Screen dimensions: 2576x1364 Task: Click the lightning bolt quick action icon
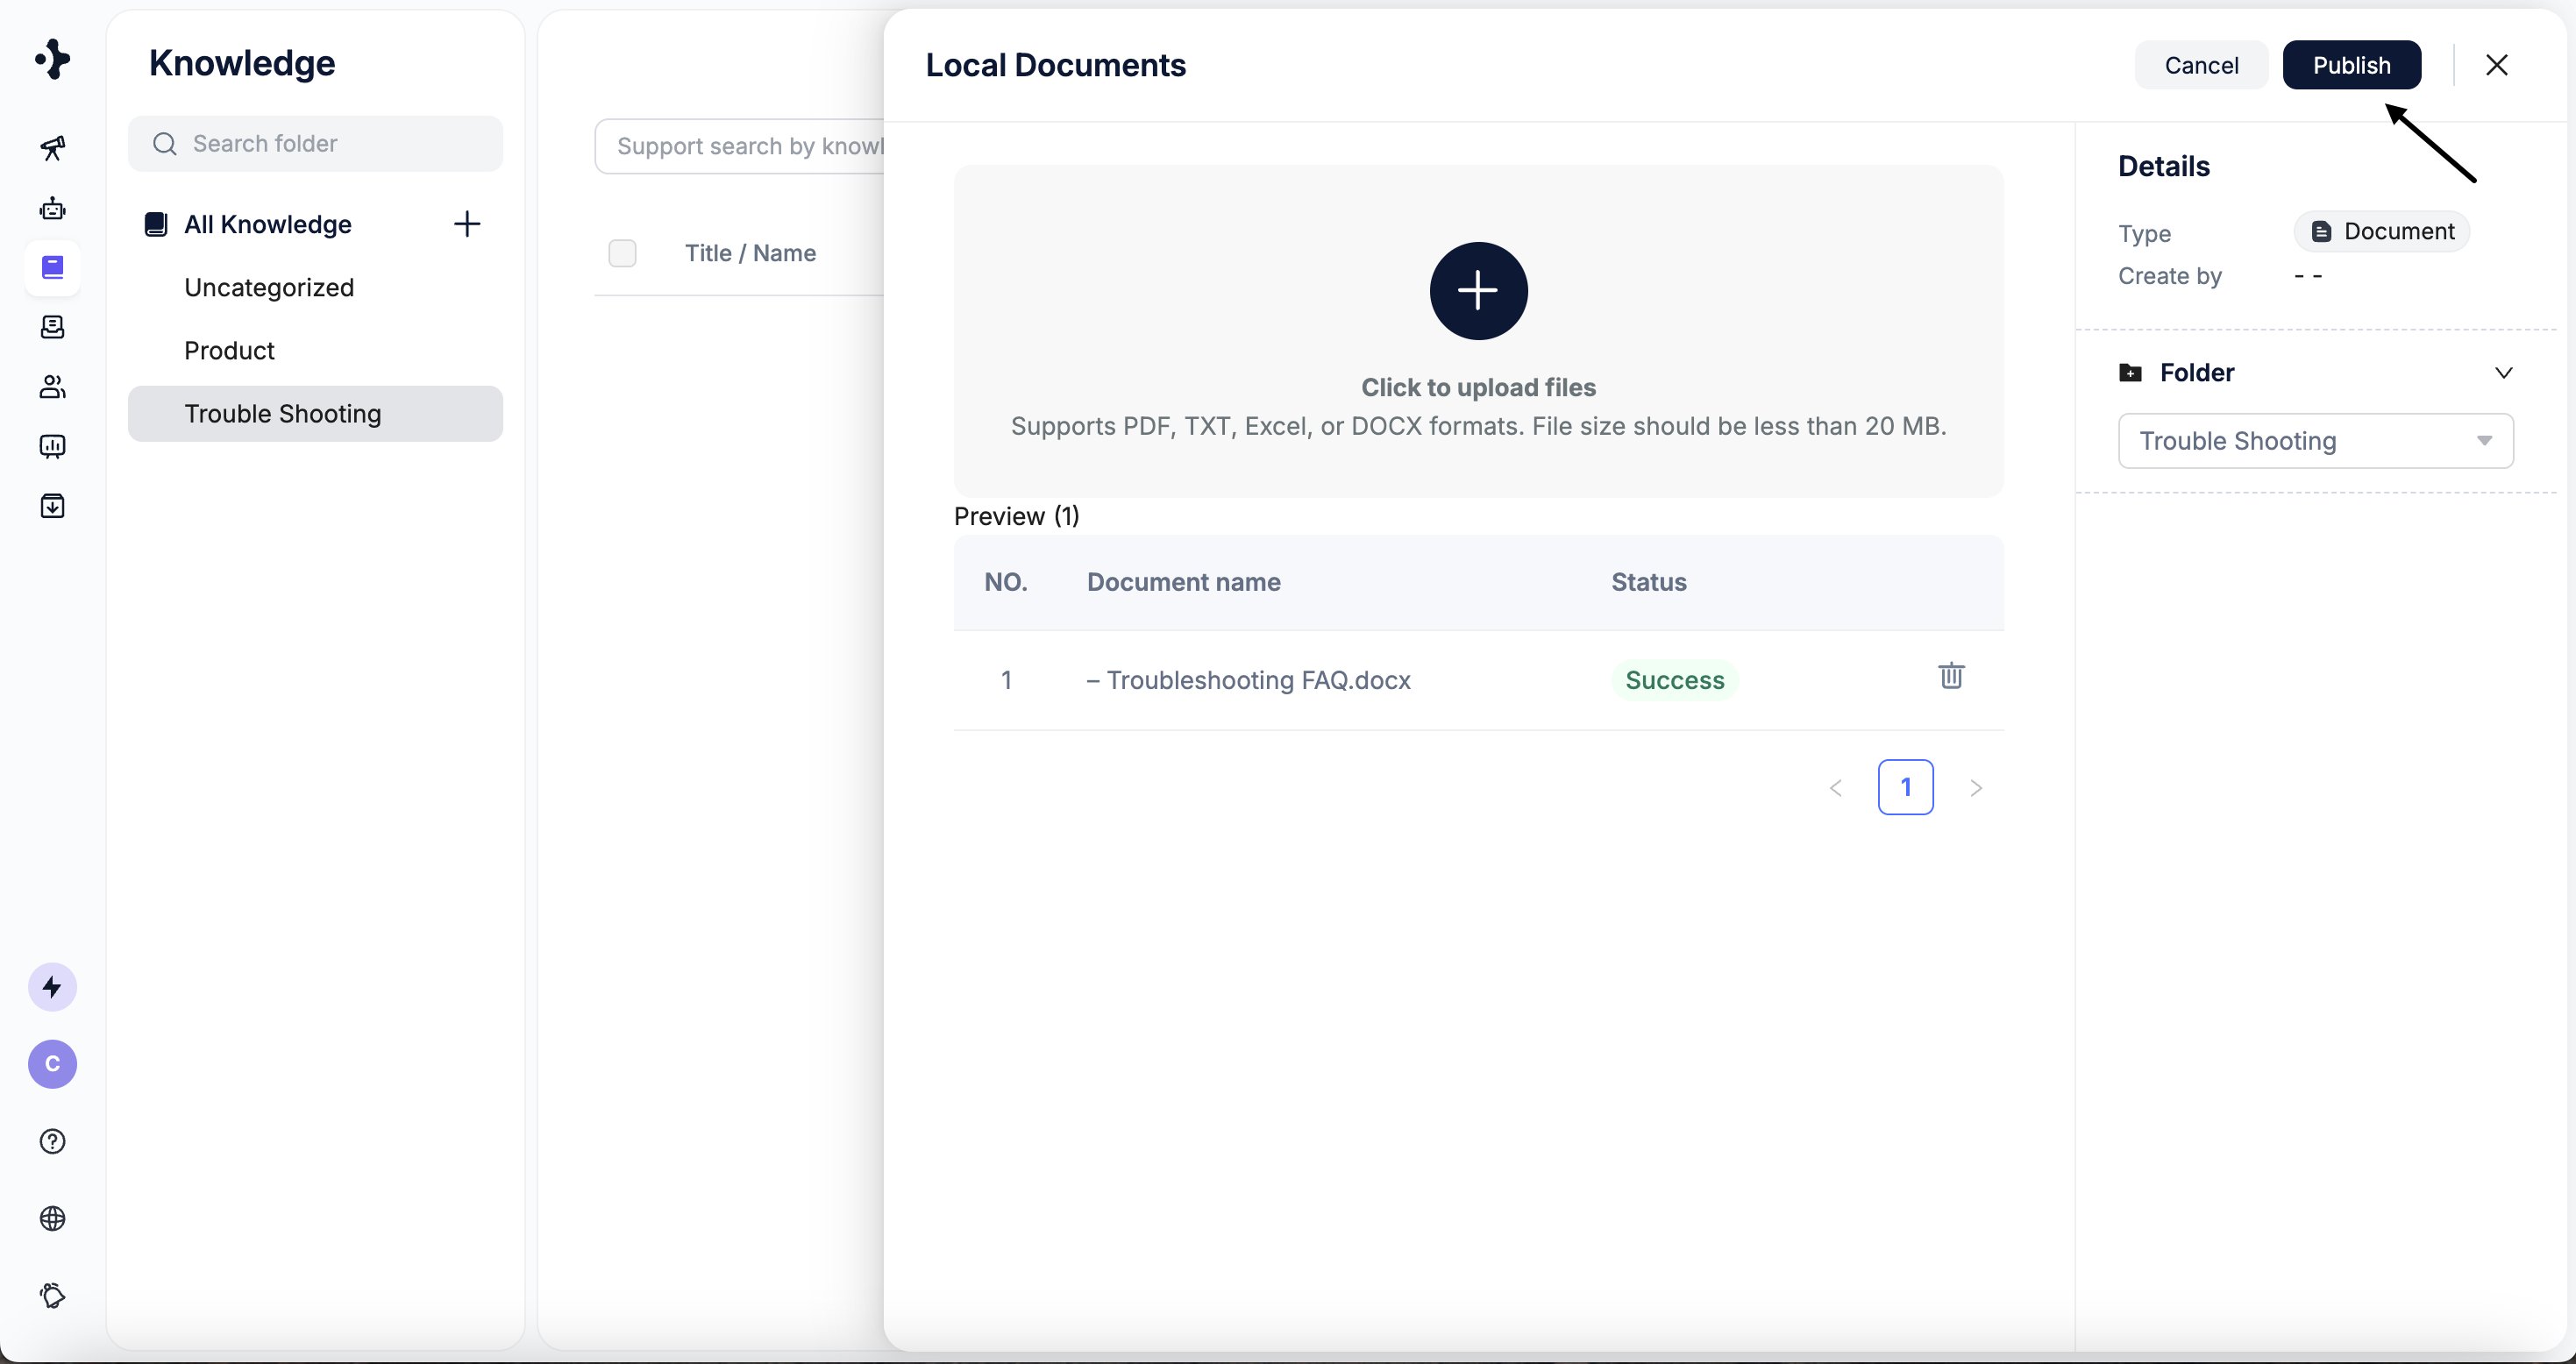[52, 988]
